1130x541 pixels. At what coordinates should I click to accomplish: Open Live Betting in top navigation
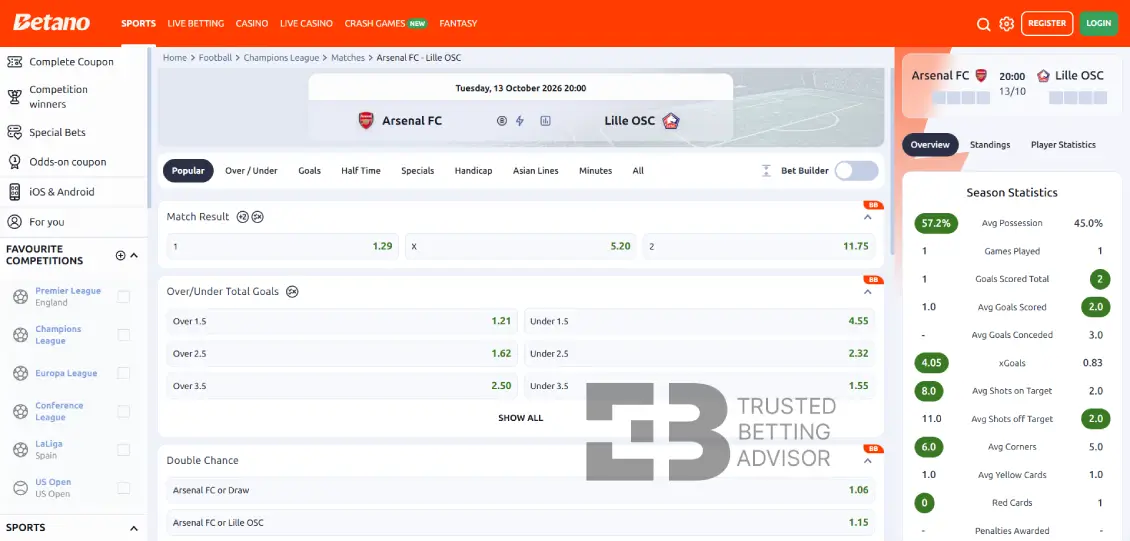(196, 24)
